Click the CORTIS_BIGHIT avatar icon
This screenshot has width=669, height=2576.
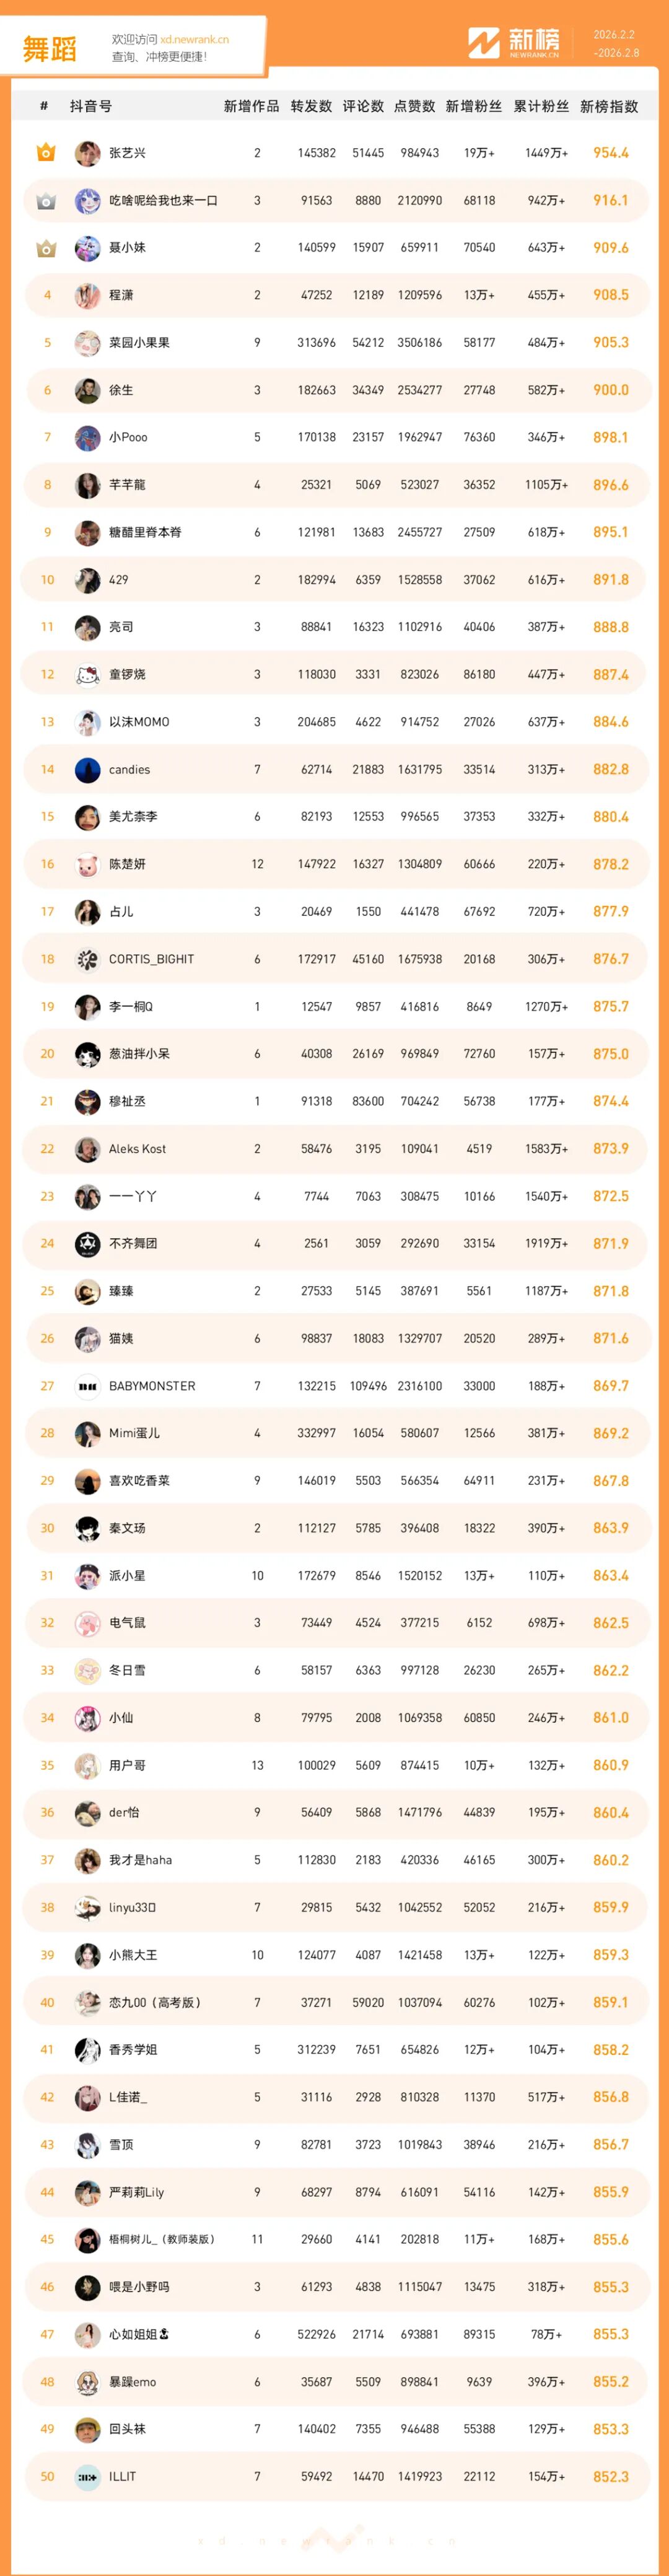coord(87,959)
